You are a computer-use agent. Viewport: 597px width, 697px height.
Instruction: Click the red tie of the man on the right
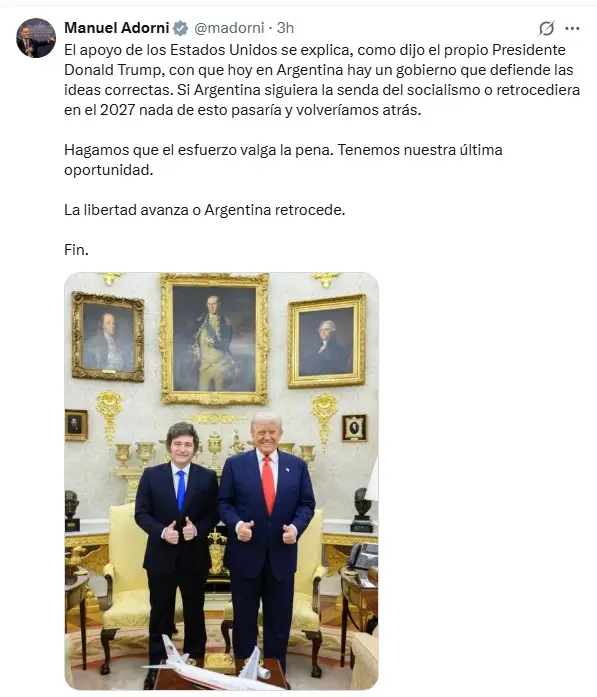[268, 485]
